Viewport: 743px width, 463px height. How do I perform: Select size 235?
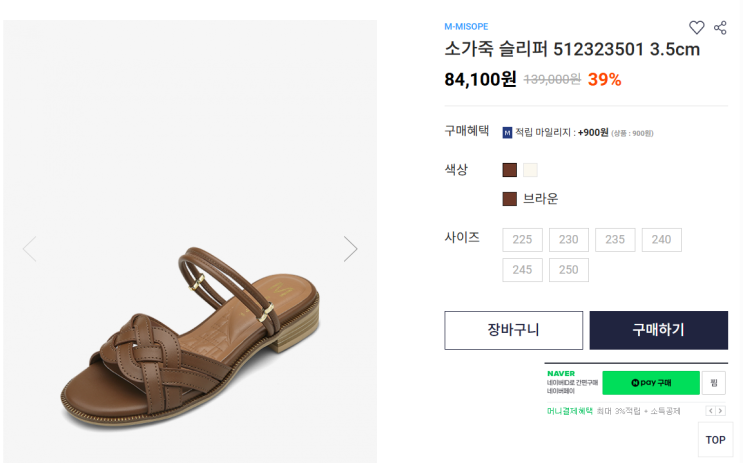[615, 240]
